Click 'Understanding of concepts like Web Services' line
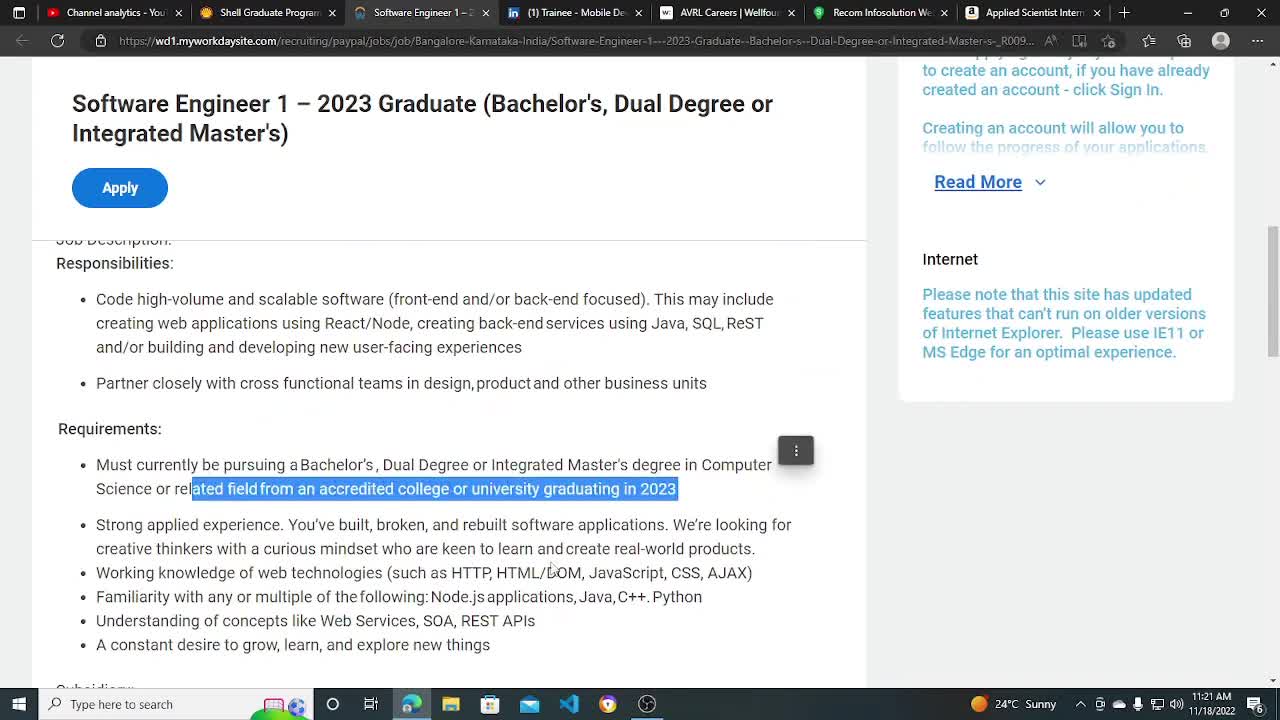 tap(315, 621)
